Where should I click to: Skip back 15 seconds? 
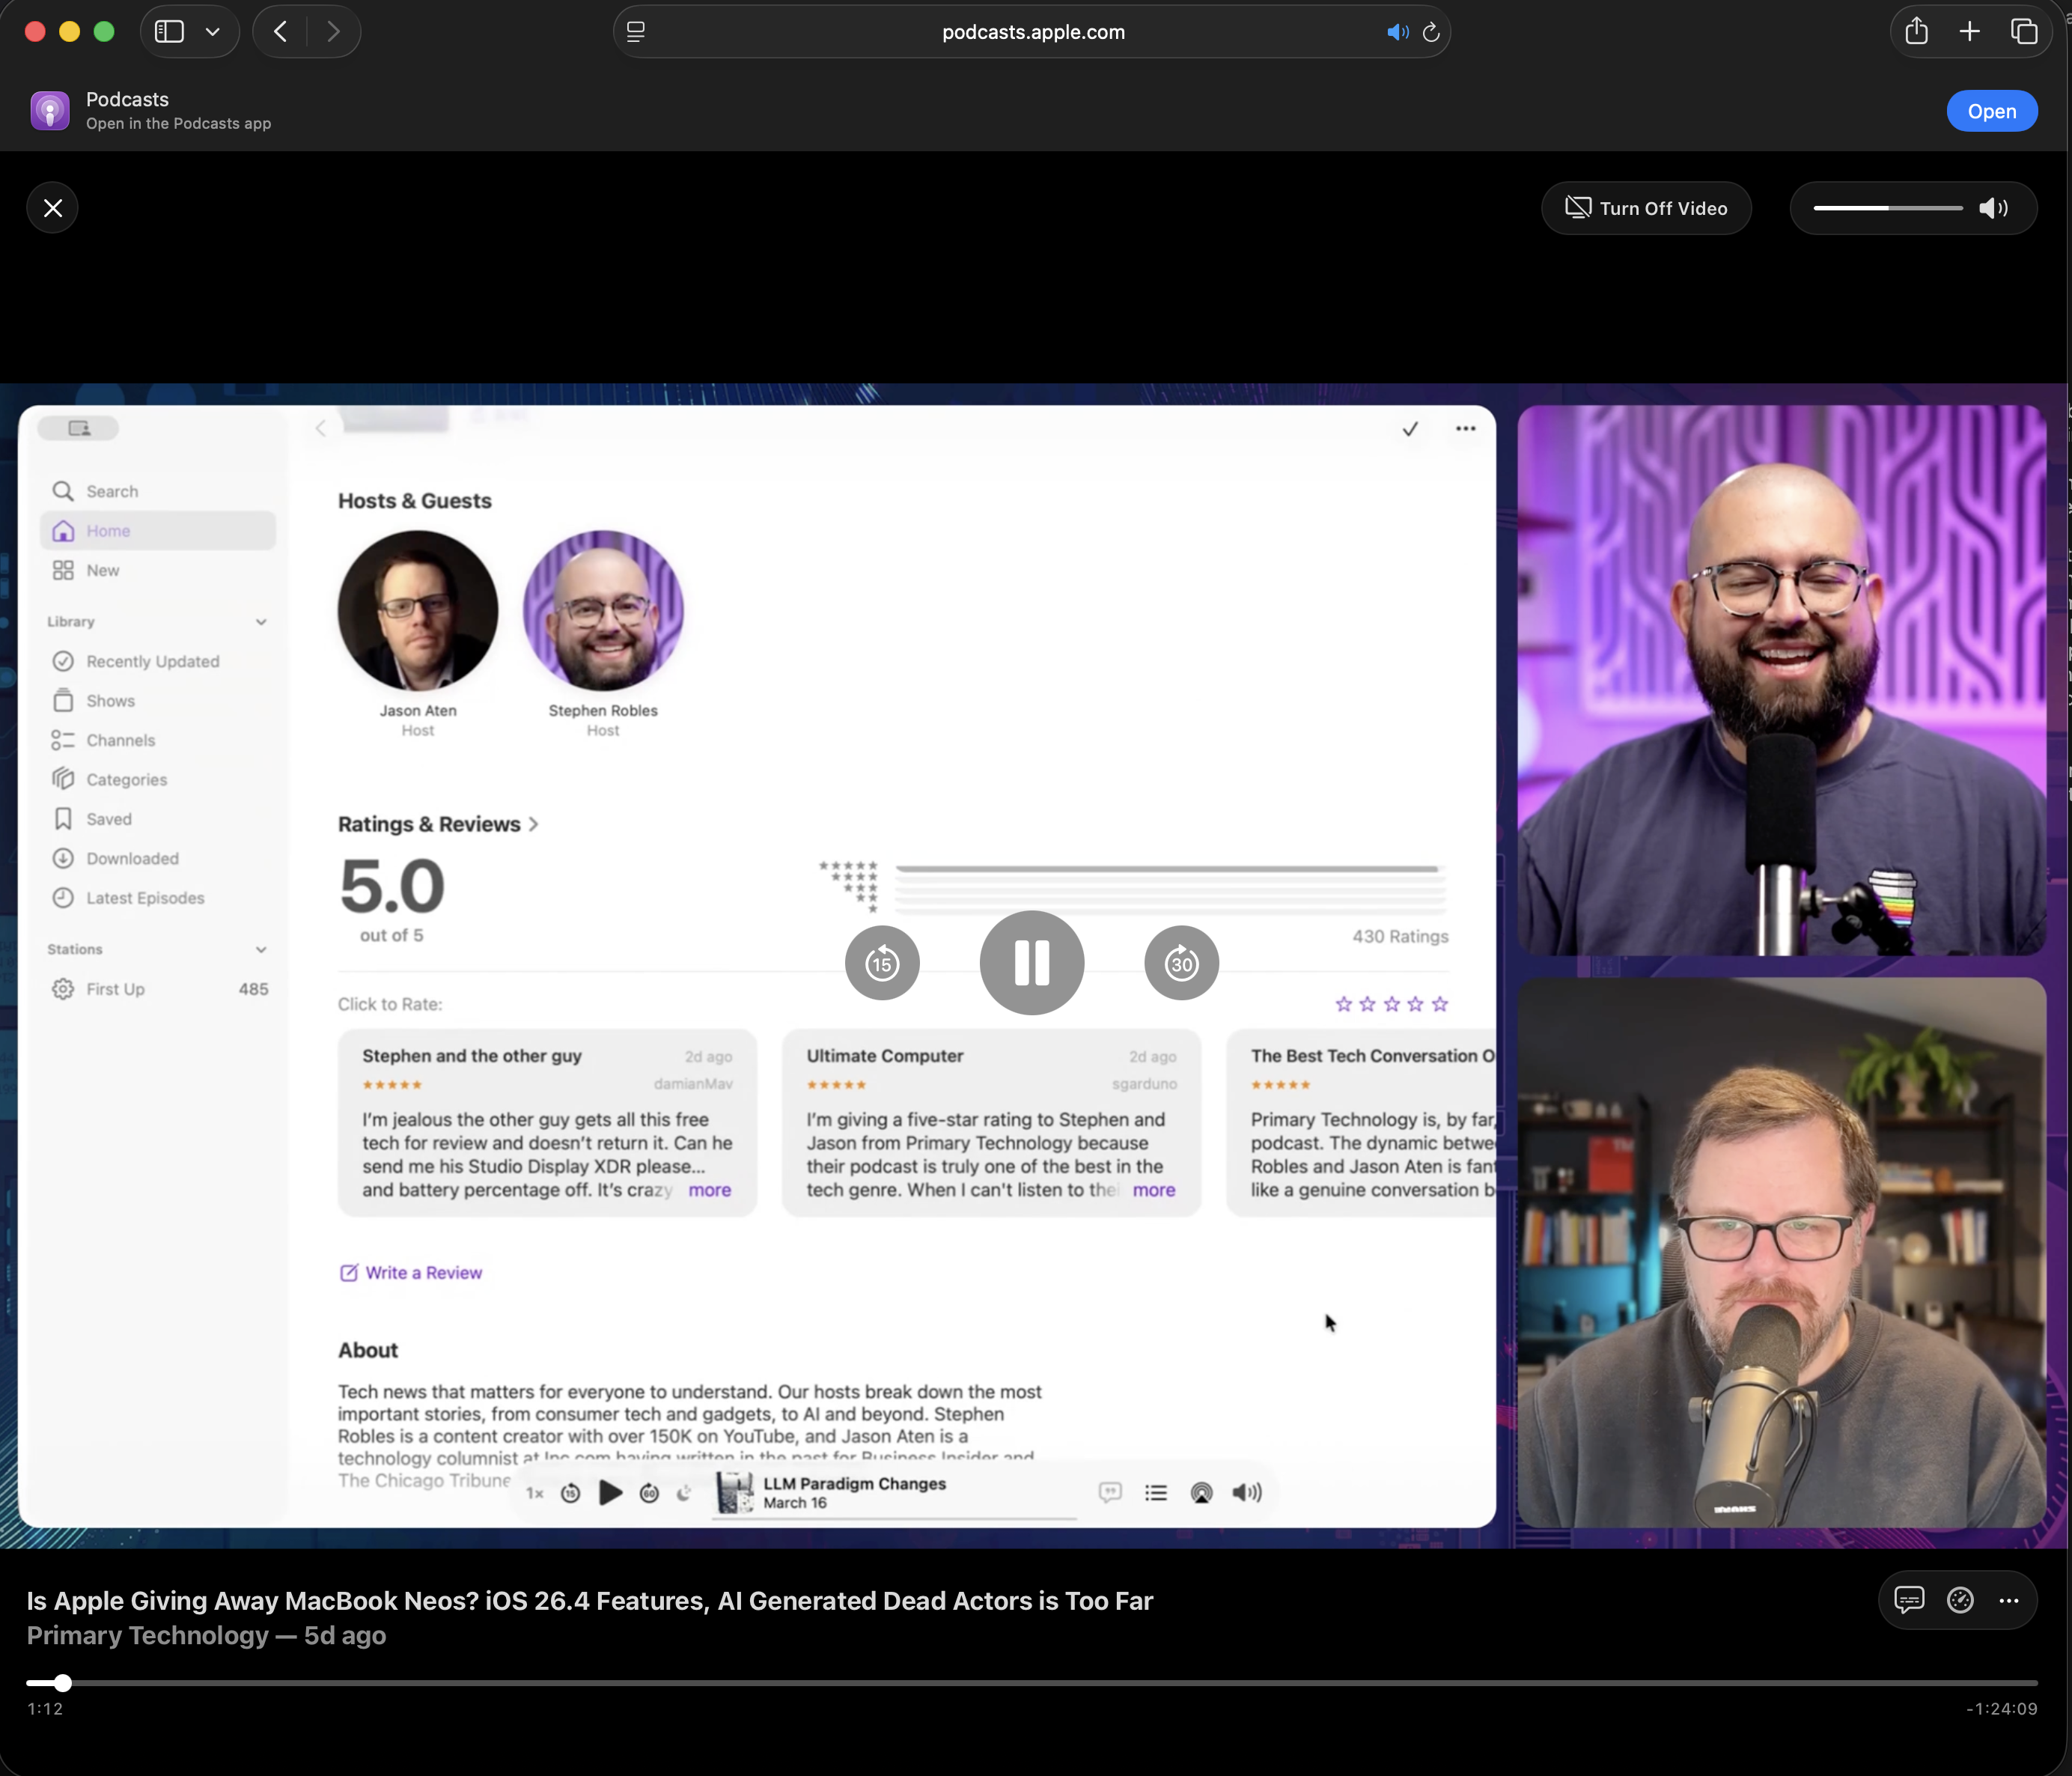click(x=881, y=963)
